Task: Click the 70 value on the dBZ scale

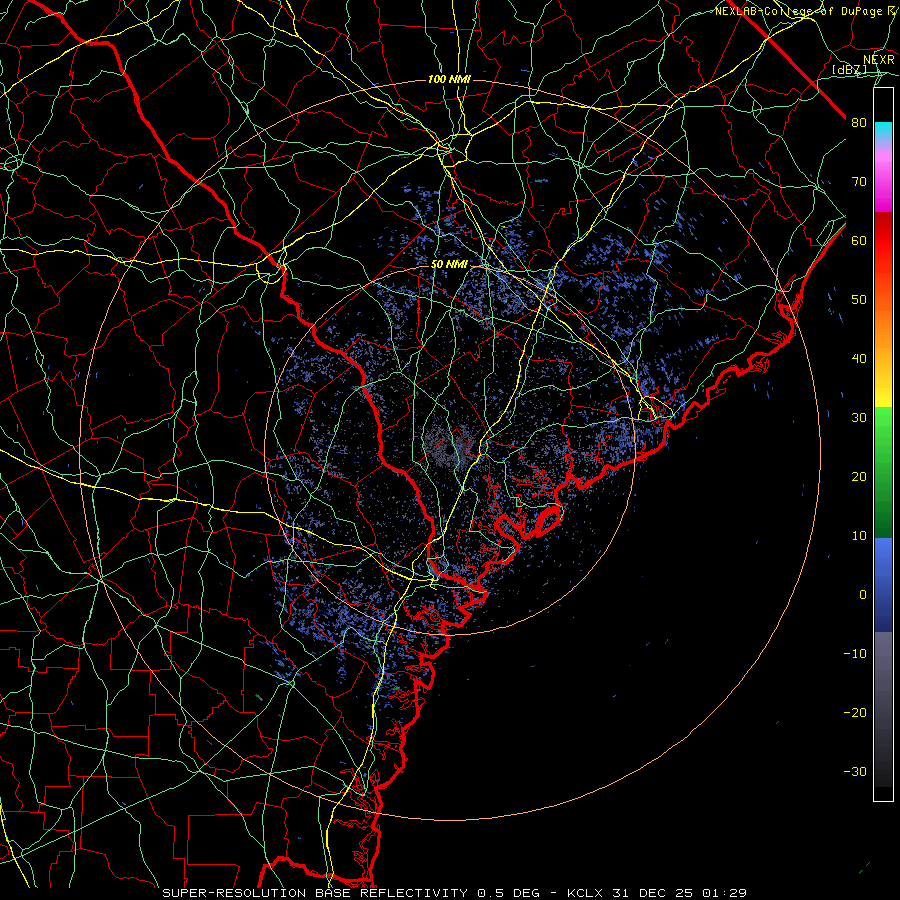Action: tap(859, 182)
